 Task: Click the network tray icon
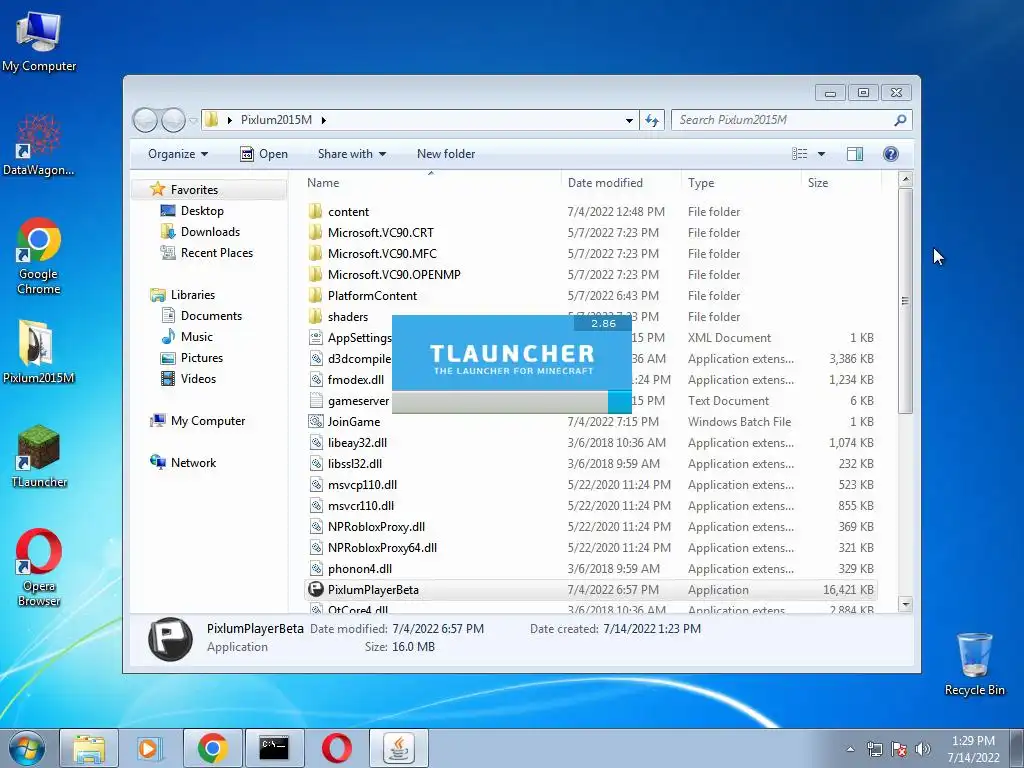click(874, 749)
